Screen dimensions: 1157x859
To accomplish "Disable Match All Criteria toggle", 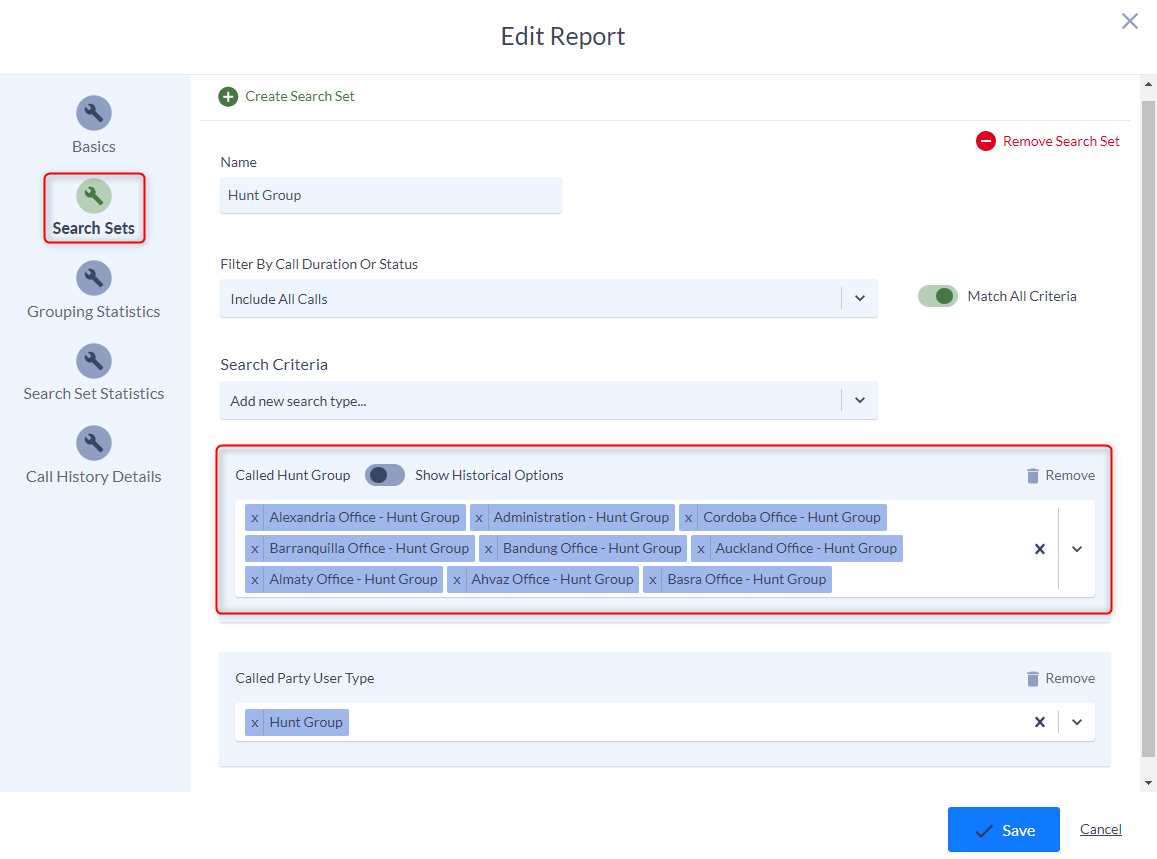I will click(937, 296).
